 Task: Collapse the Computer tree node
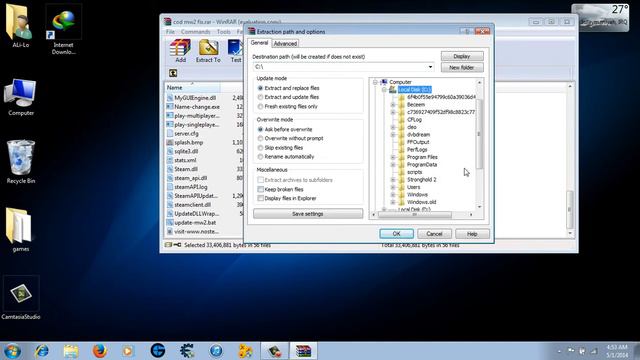click(376, 82)
